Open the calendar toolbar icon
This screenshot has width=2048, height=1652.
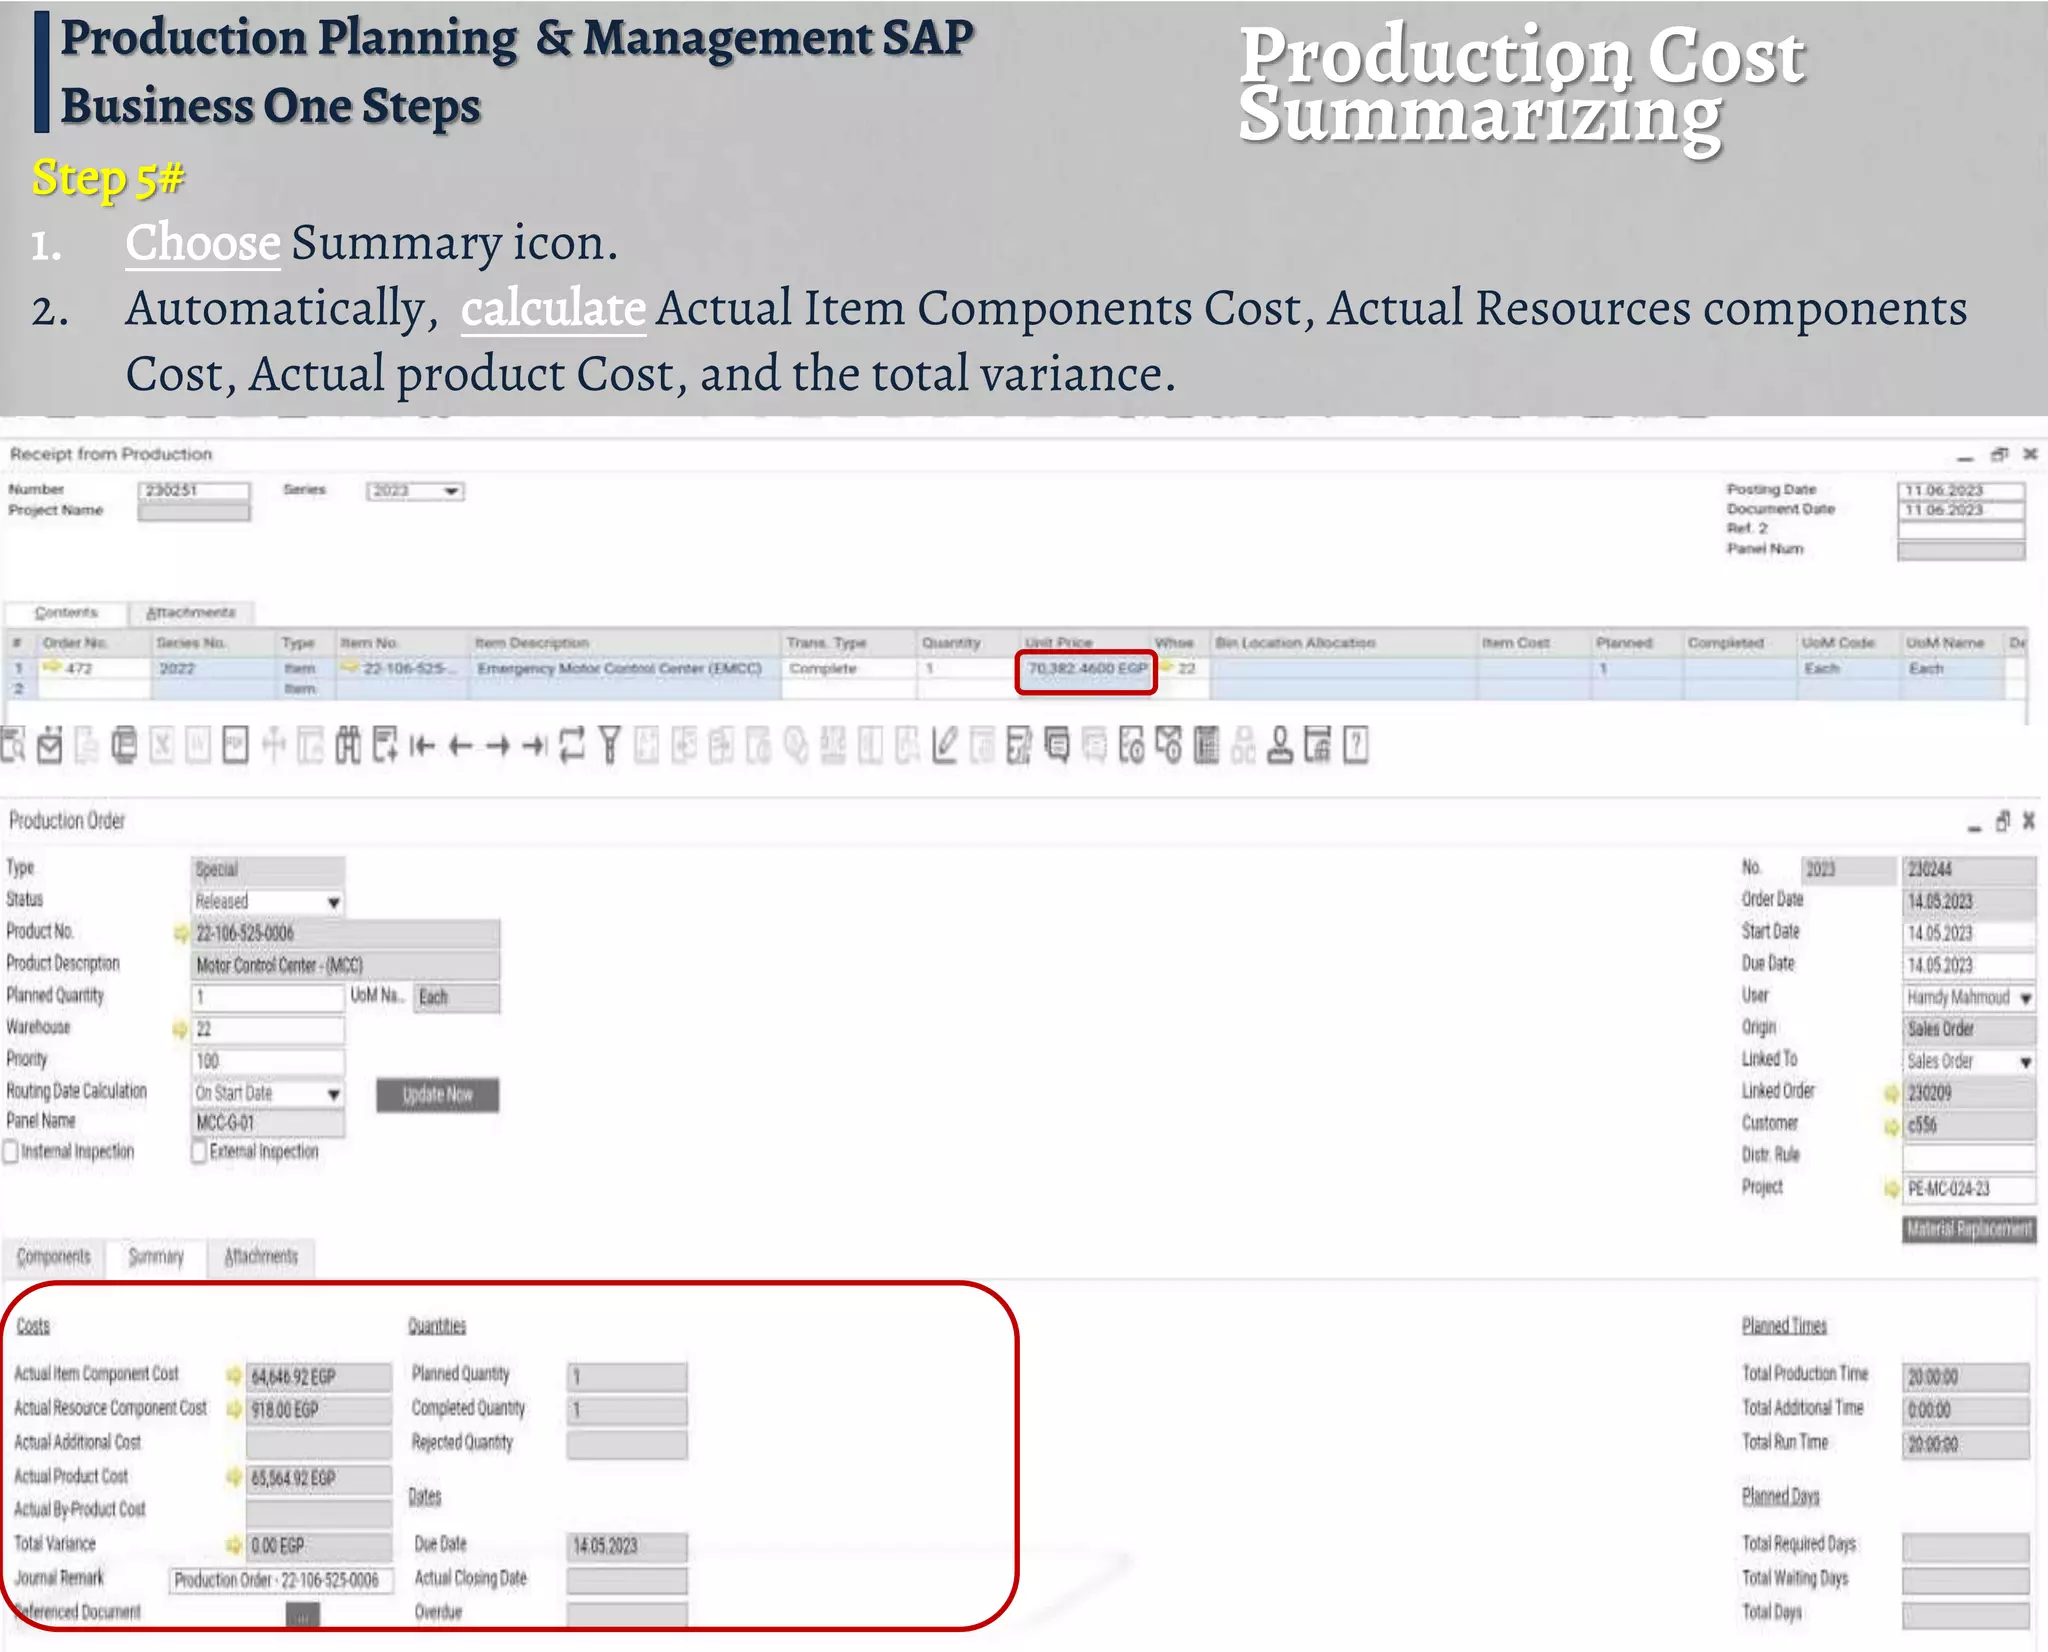[x=1318, y=746]
